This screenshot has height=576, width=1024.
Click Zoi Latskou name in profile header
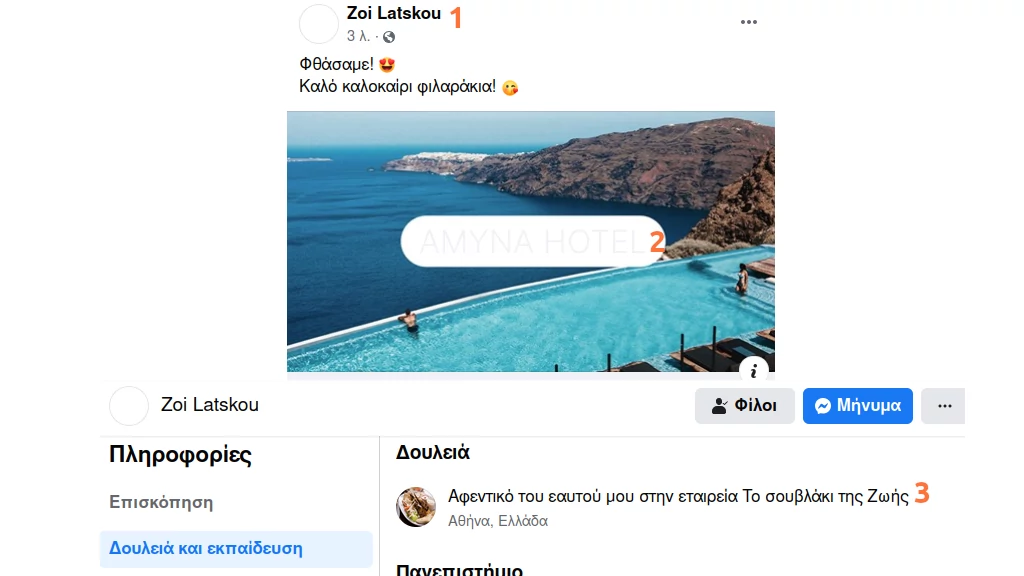coord(209,405)
